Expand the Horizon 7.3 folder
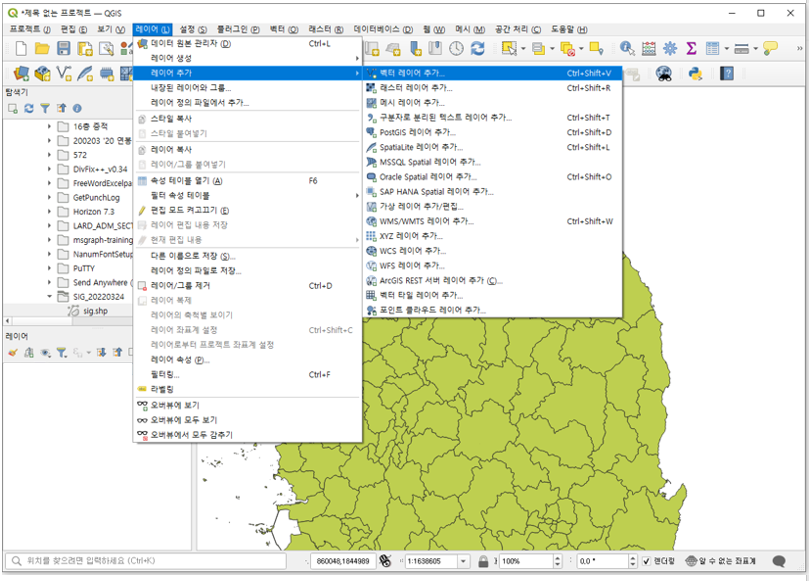The width and height of the screenshot is (809, 581). pos(50,211)
